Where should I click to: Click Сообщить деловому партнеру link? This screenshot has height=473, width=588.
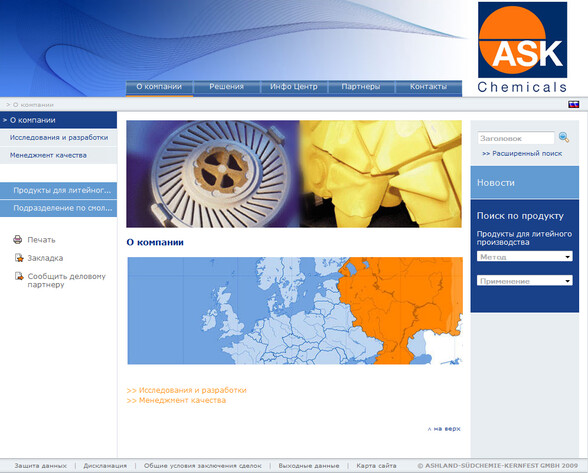coord(66,280)
